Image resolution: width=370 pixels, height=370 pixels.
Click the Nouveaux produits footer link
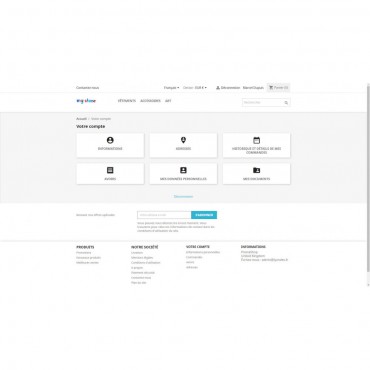88,258
